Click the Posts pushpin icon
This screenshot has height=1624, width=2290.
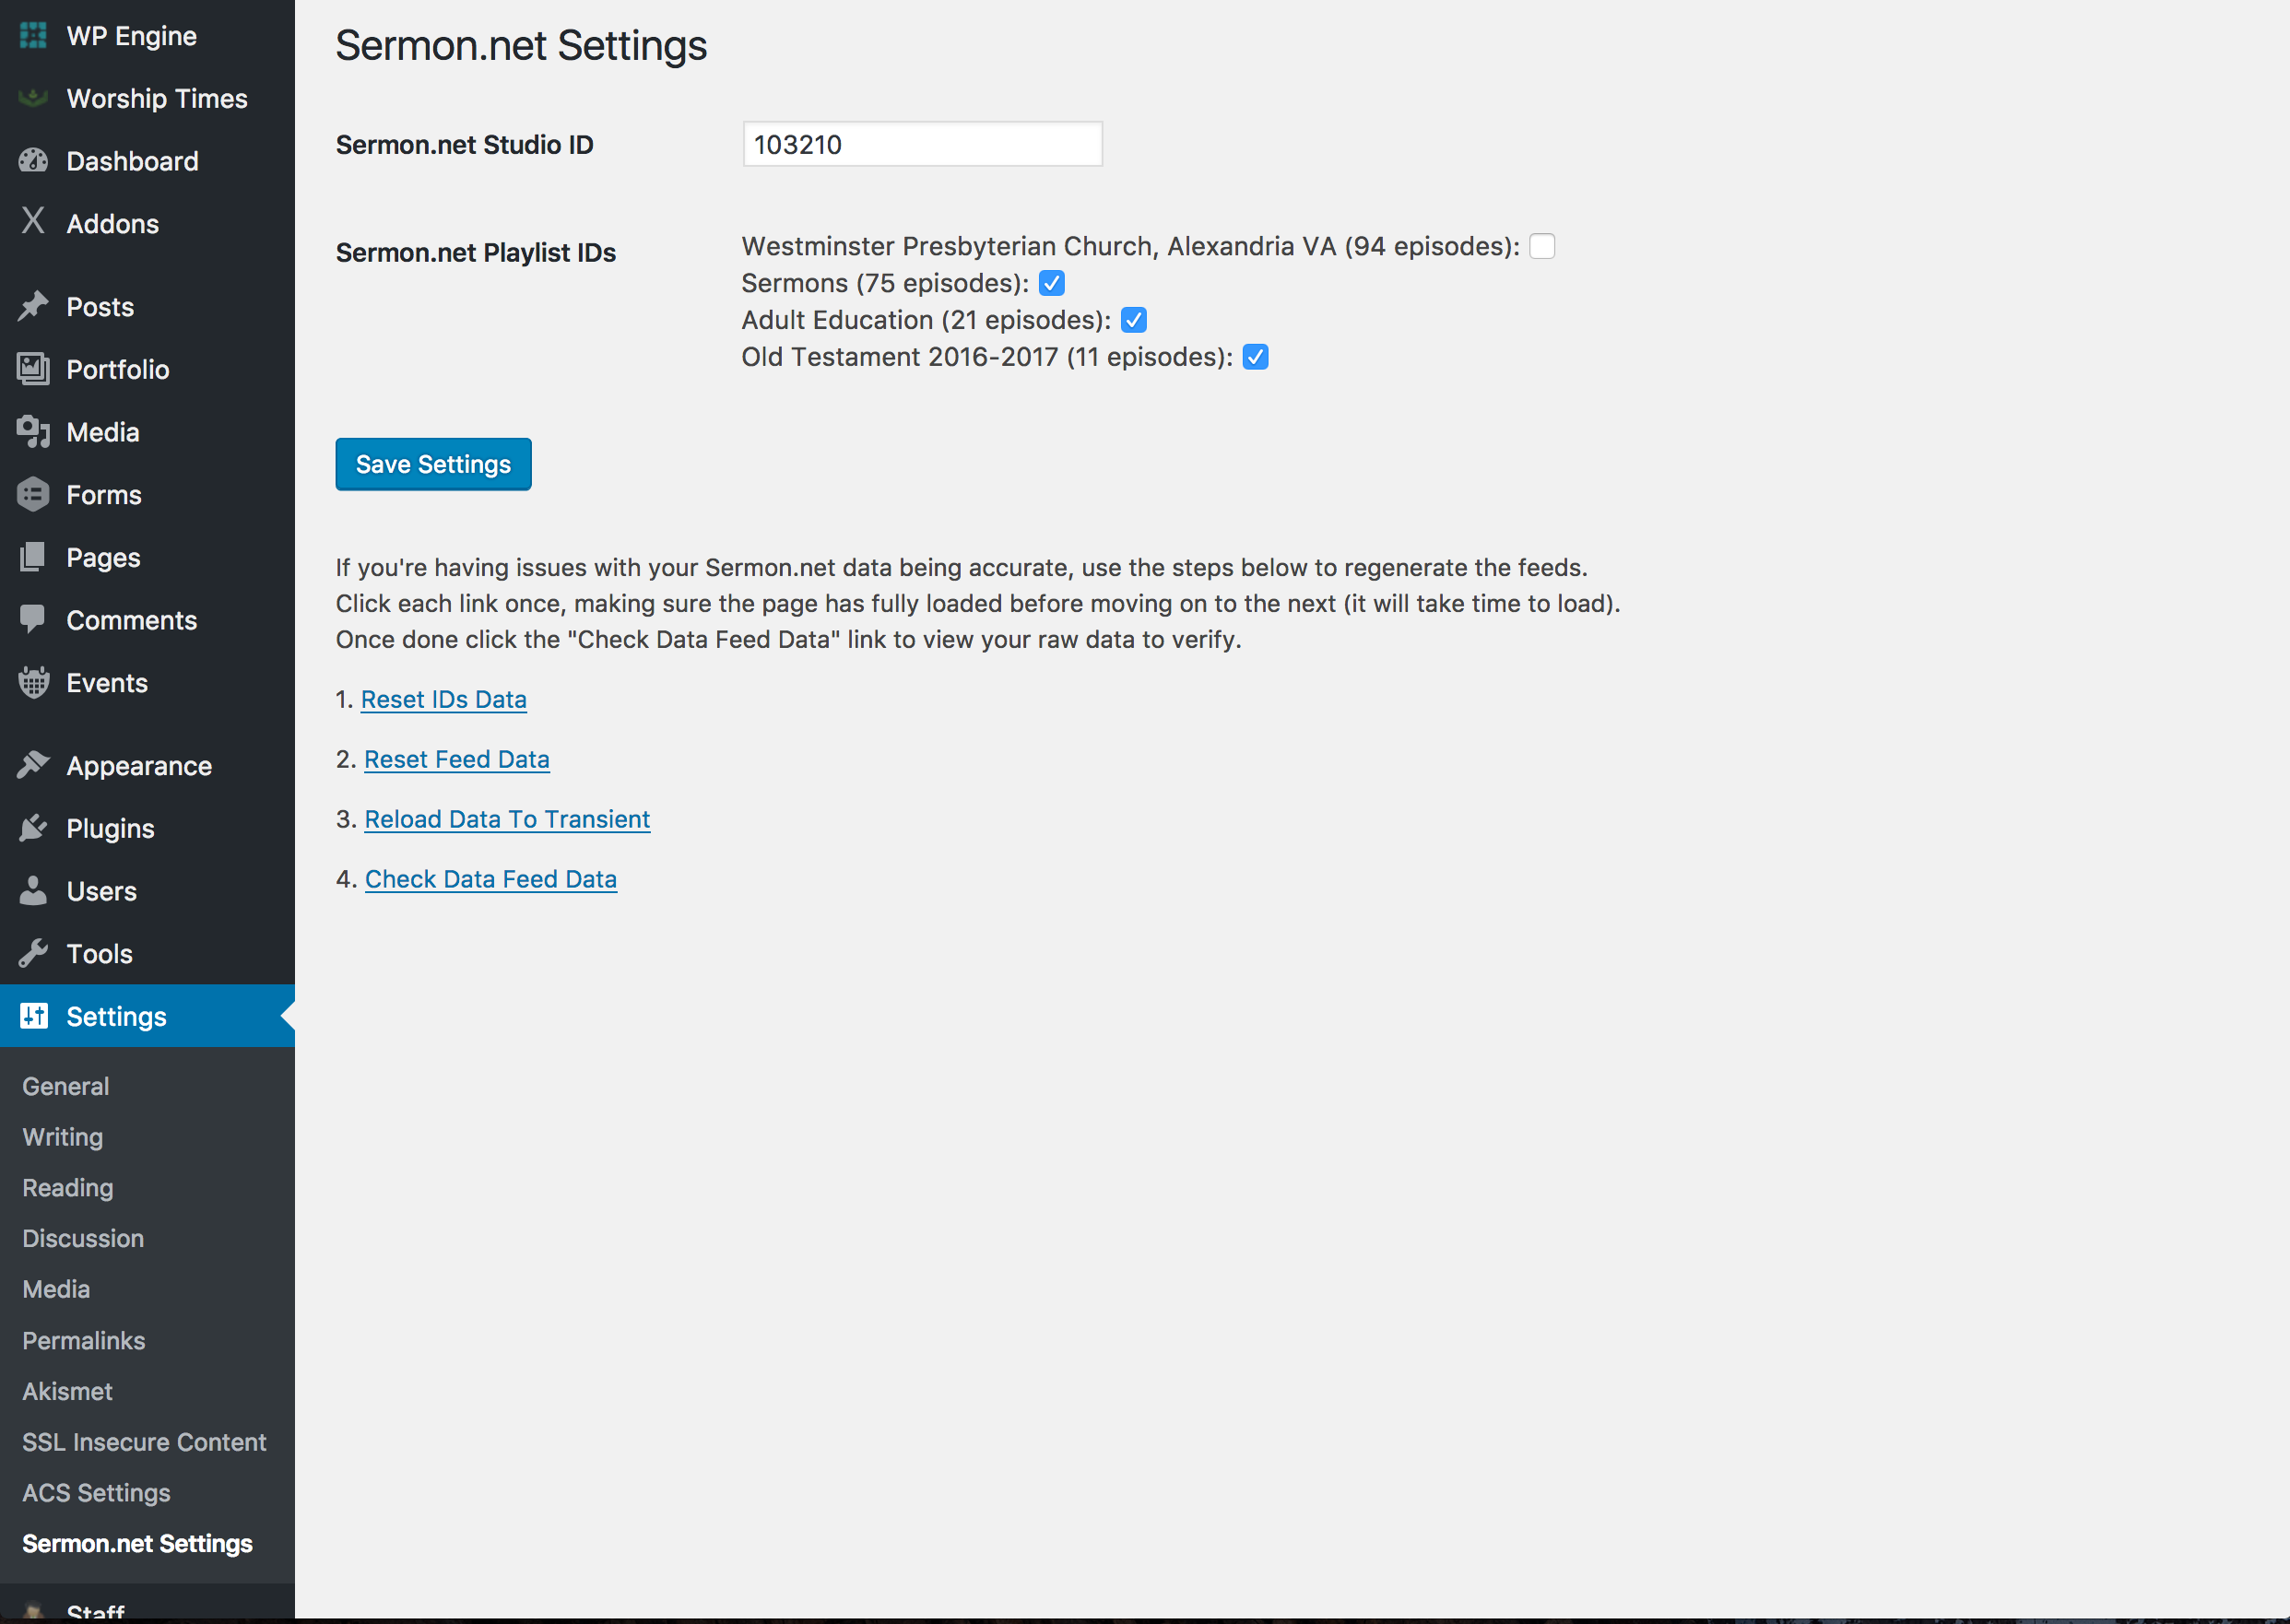pos(33,306)
